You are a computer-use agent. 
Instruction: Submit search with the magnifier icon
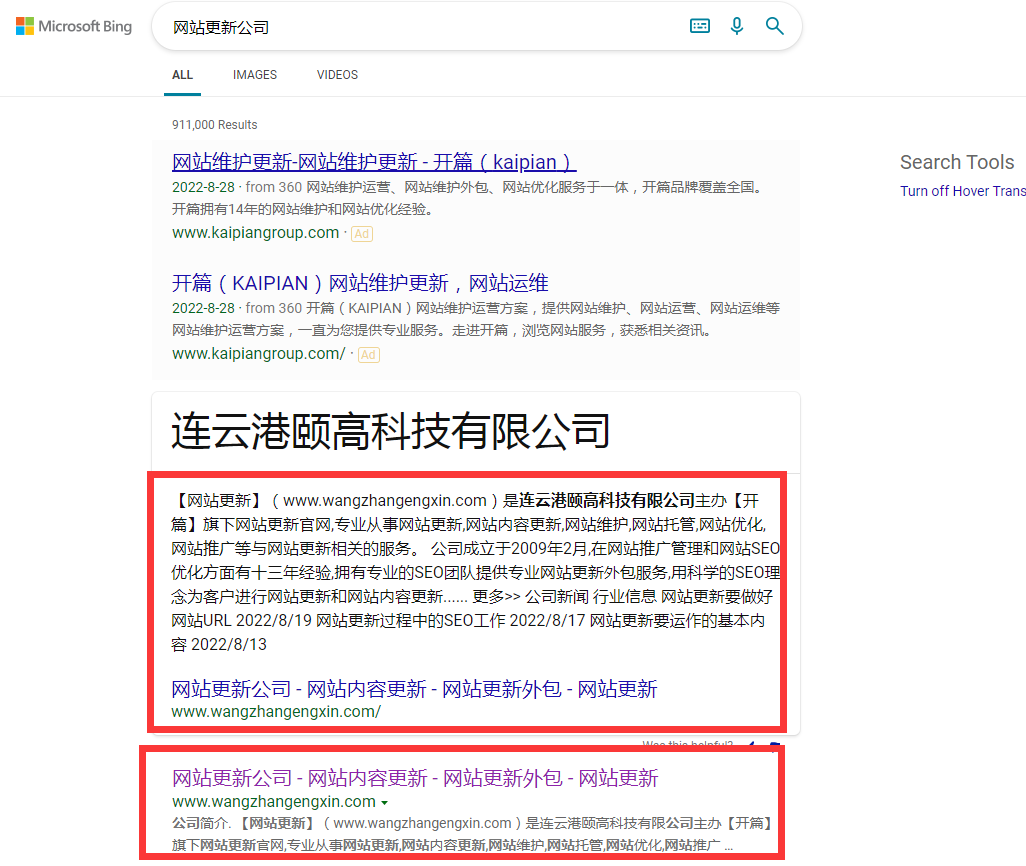click(x=775, y=26)
